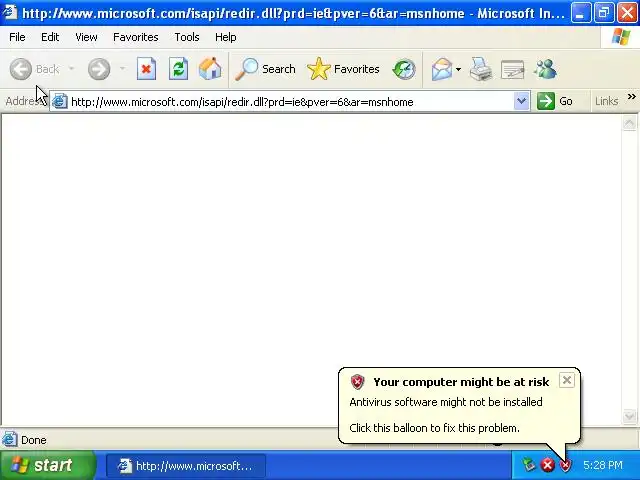Click the Mail envelope icon

coord(442,69)
